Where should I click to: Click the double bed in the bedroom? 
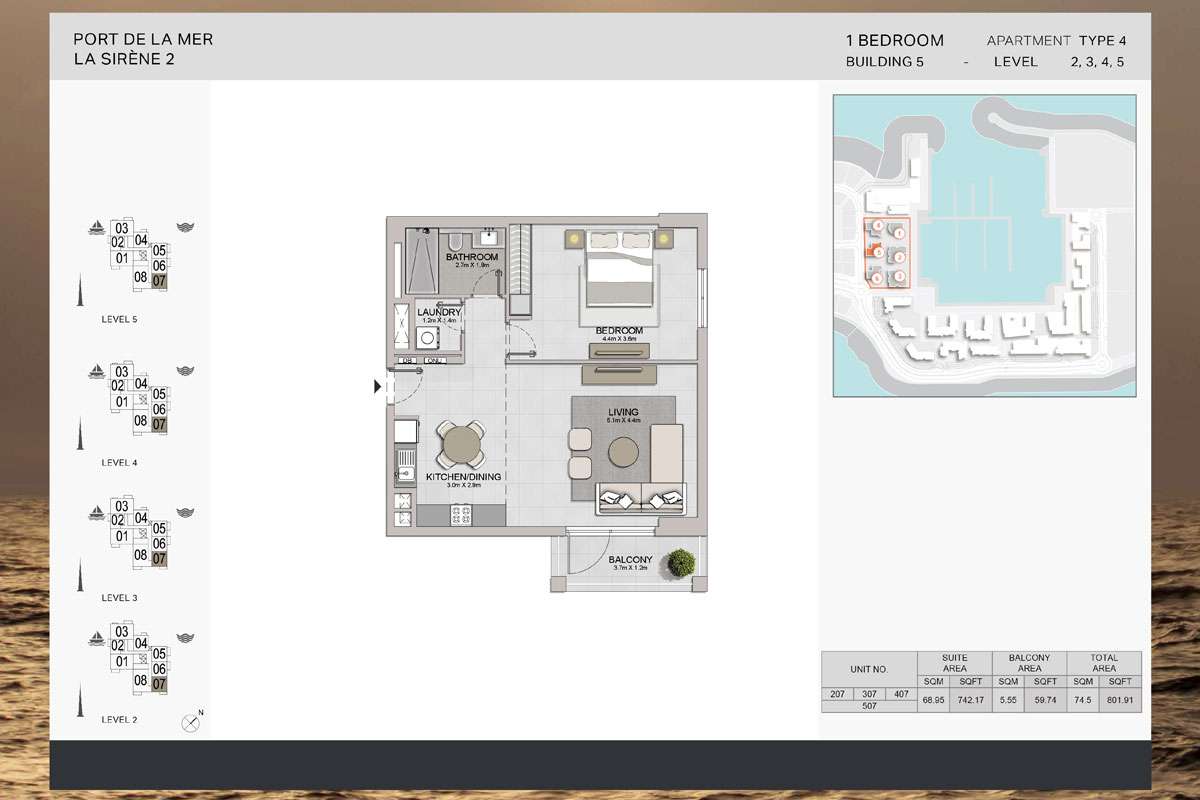(622, 266)
